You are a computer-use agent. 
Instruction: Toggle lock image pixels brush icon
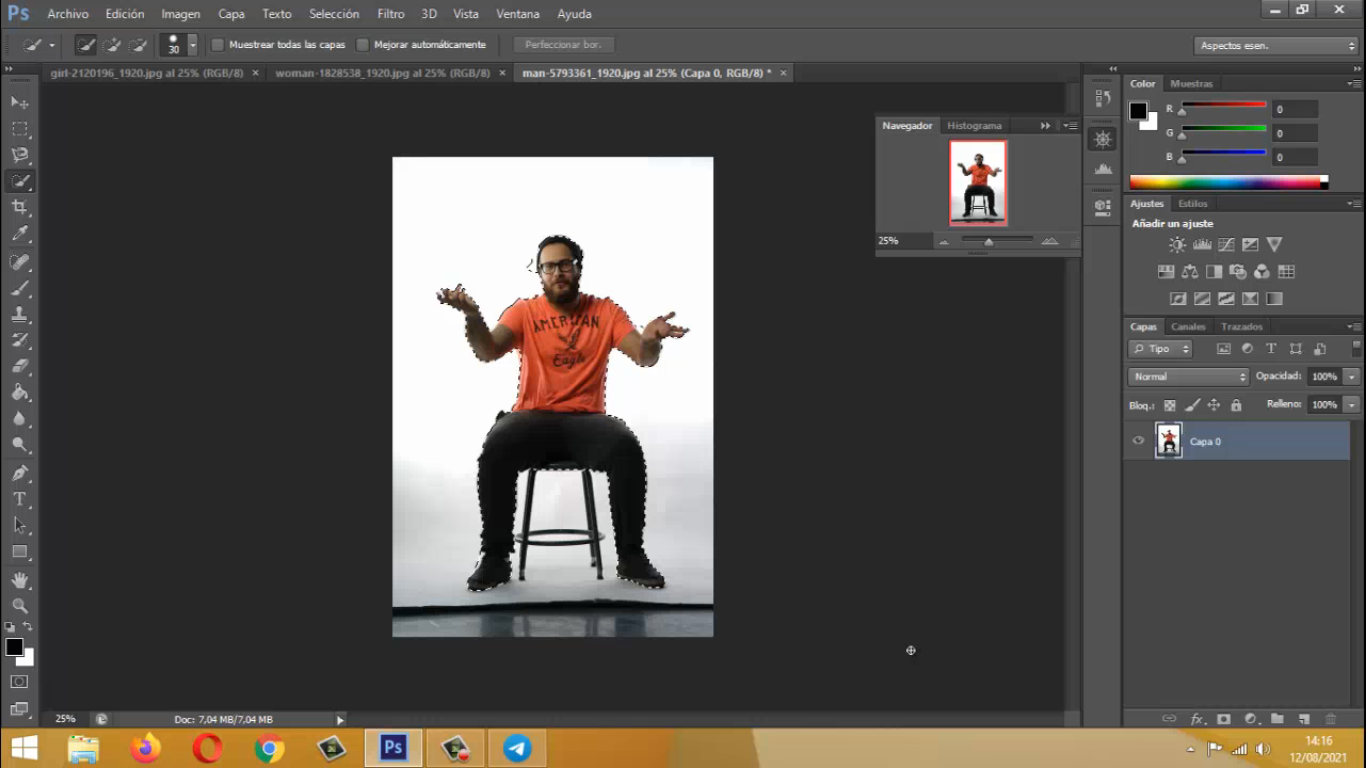[1192, 405]
